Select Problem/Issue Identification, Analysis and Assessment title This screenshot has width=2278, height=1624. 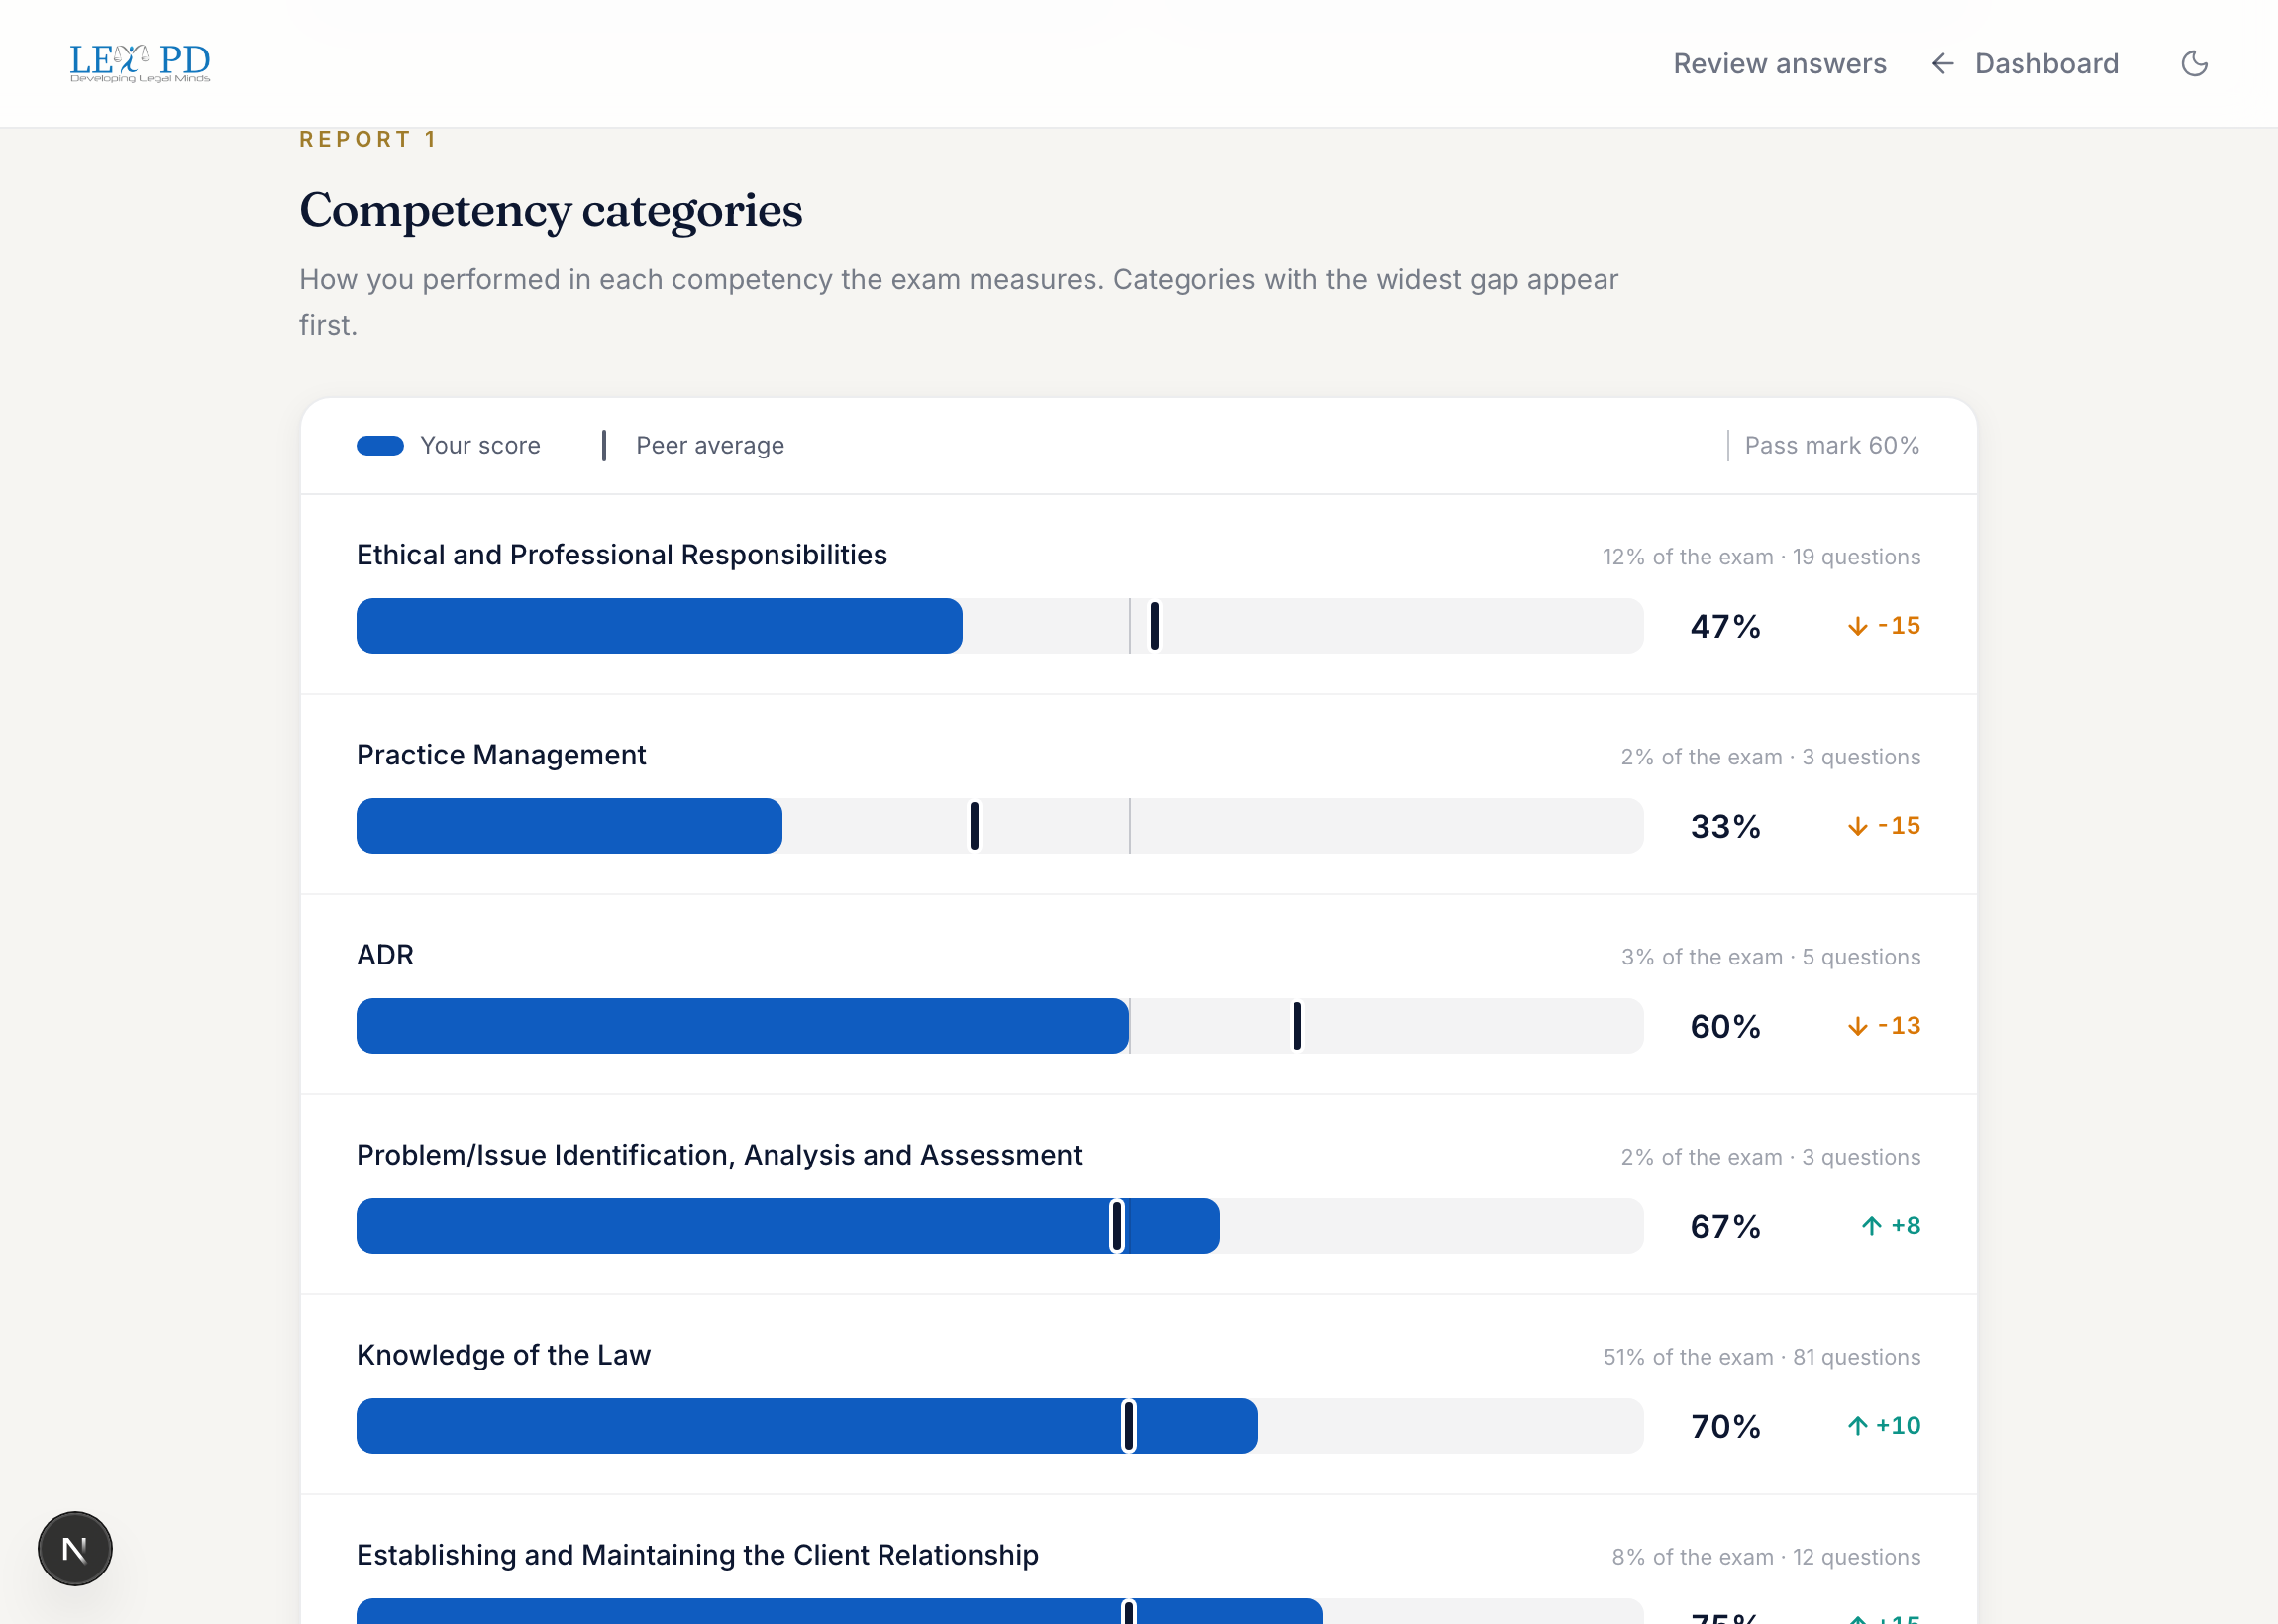[x=719, y=1155]
